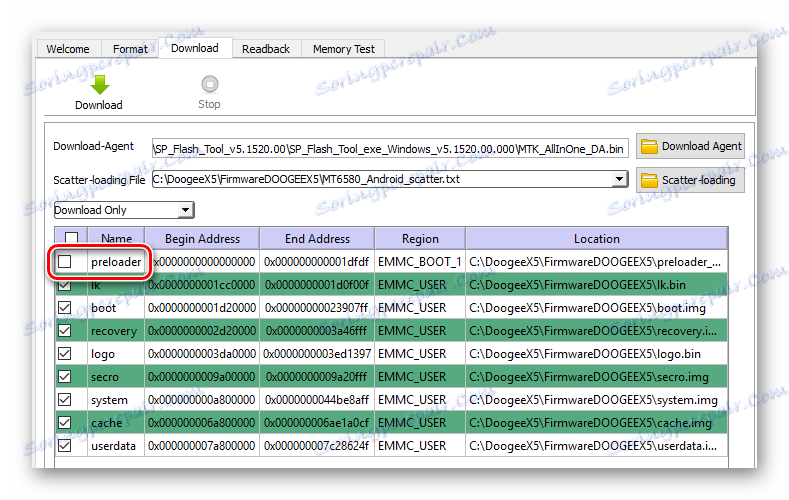
Task: Select the secro name cell
Action: [116, 376]
